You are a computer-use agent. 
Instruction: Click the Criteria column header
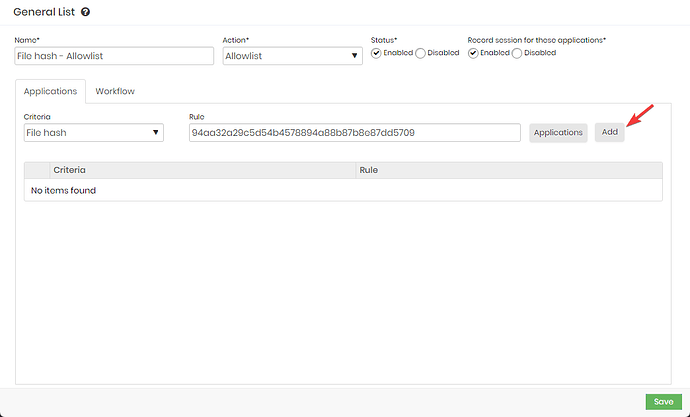pyautogui.click(x=202, y=170)
